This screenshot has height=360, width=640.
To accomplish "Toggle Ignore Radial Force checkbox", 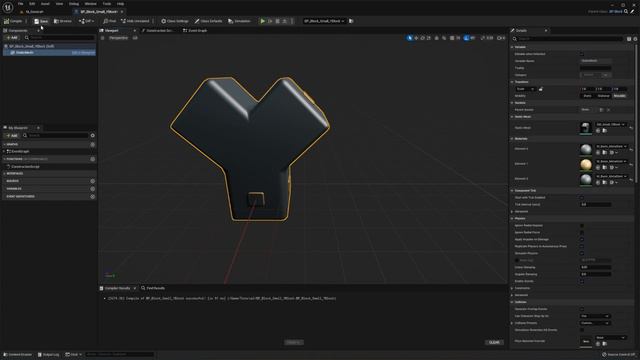I will (x=582, y=233).
